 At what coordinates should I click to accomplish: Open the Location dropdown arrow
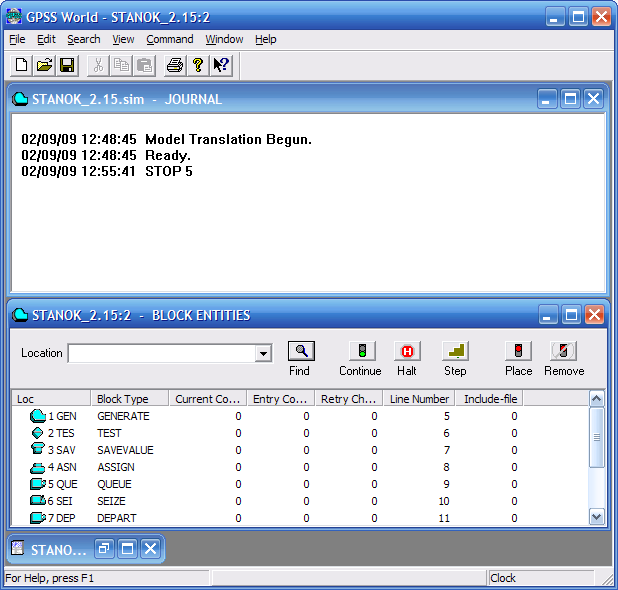(263, 353)
